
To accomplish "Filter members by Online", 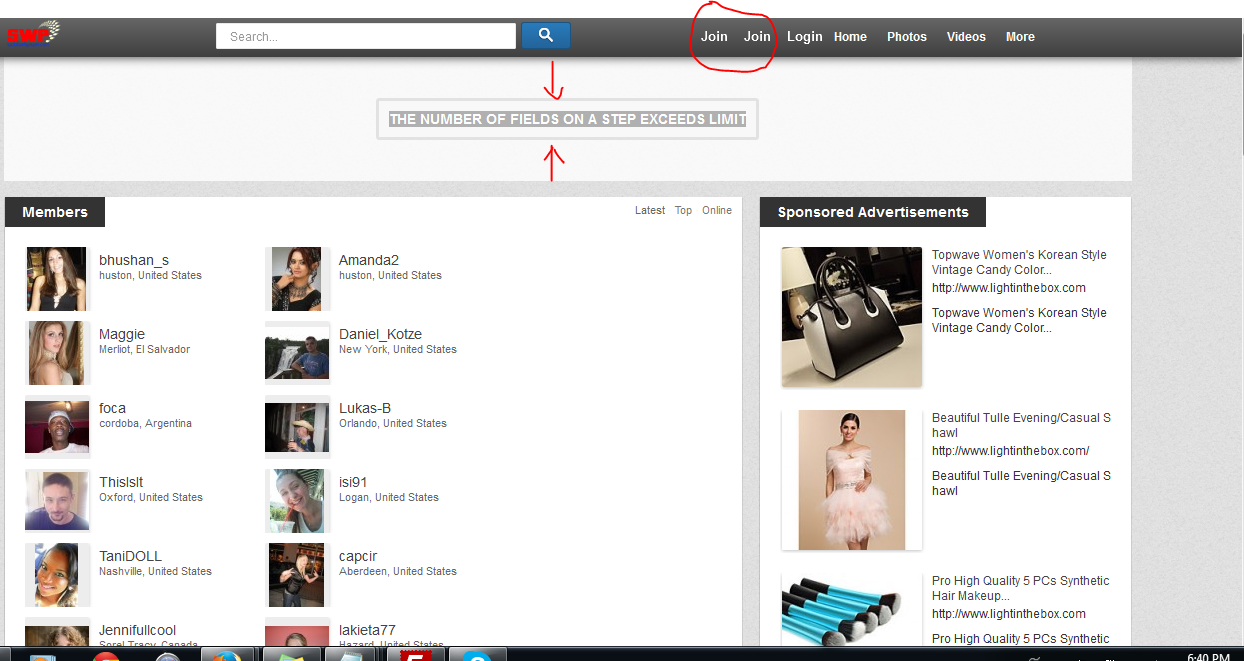I will [x=717, y=211].
